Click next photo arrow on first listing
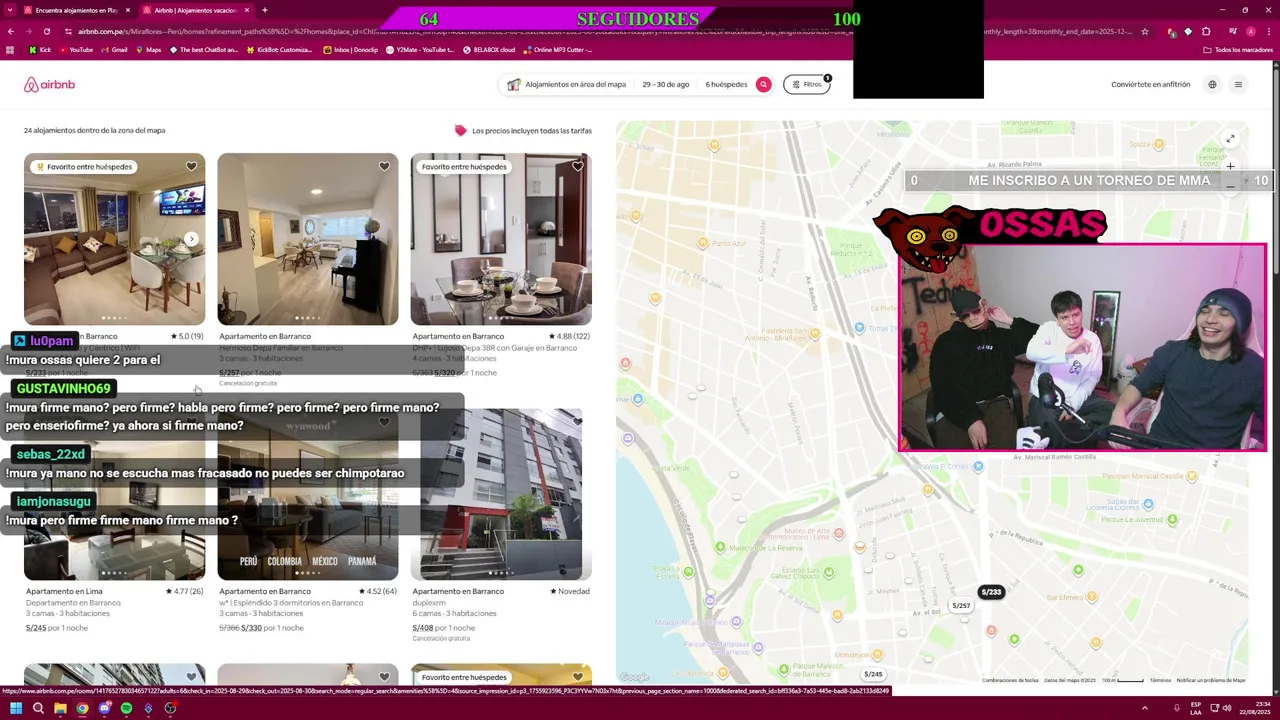1280x720 pixels. click(x=191, y=239)
